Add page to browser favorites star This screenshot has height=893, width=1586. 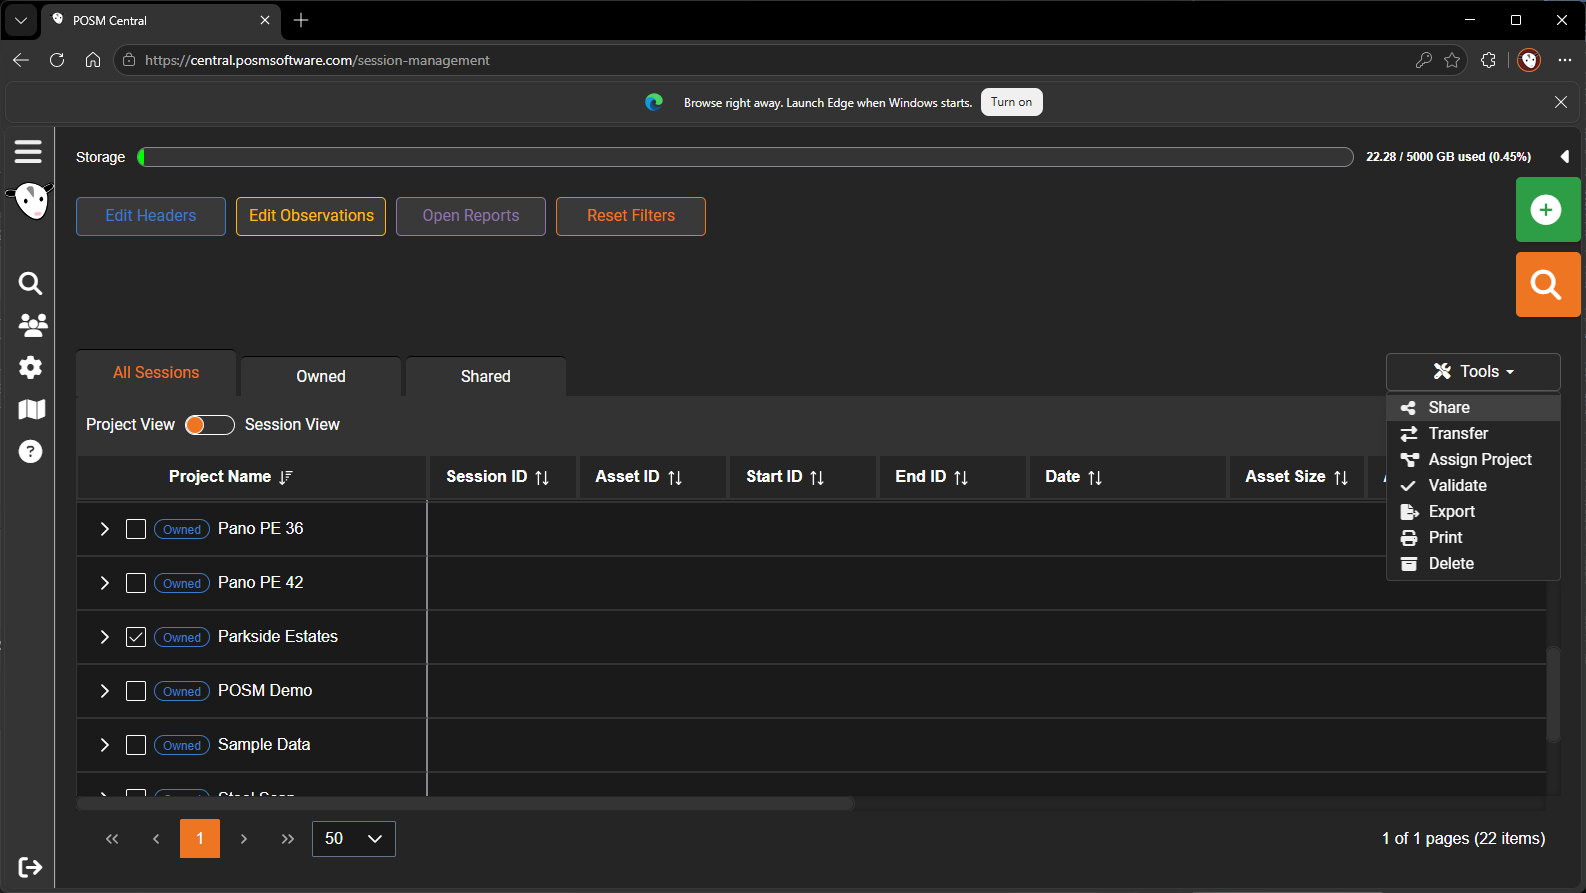(1452, 60)
